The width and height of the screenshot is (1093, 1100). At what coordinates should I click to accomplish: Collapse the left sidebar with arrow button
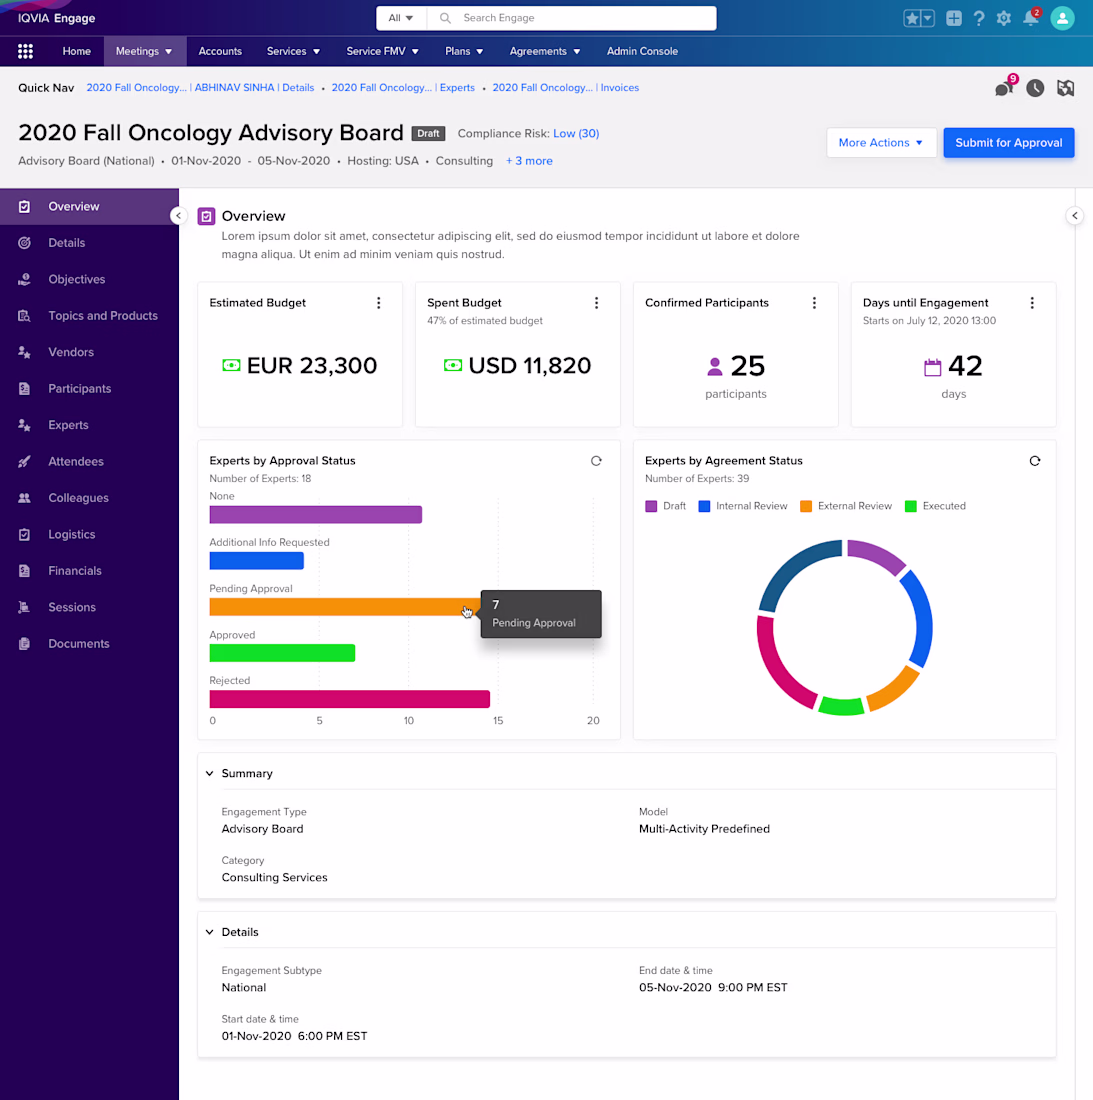point(178,216)
